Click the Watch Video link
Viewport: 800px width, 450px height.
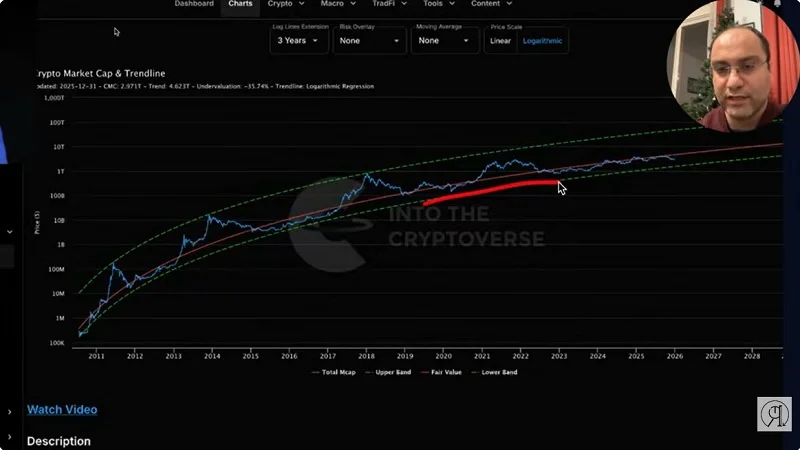coord(62,409)
